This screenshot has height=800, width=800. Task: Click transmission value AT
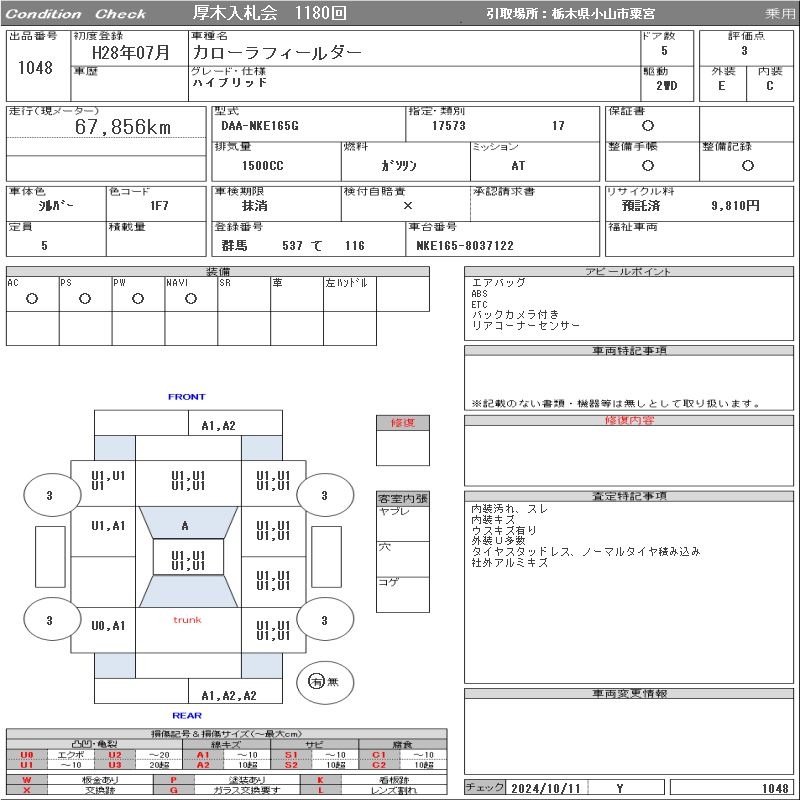pos(518,165)
